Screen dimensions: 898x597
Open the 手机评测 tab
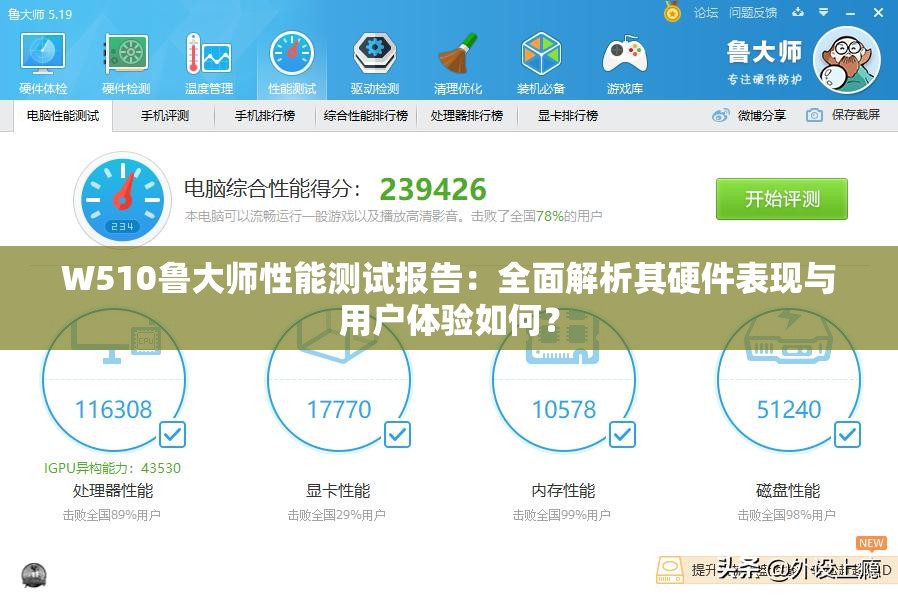pyautogui.click(x=165, y=115)
